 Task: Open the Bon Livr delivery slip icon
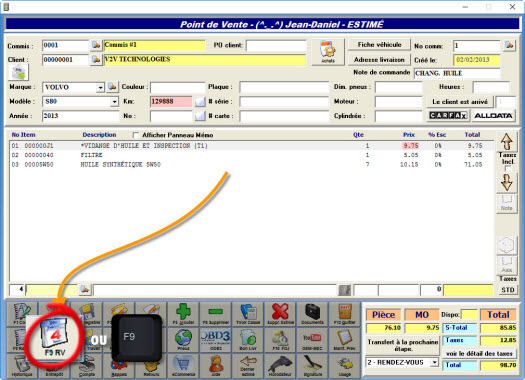pyautogui.click(x=248, y=340)
